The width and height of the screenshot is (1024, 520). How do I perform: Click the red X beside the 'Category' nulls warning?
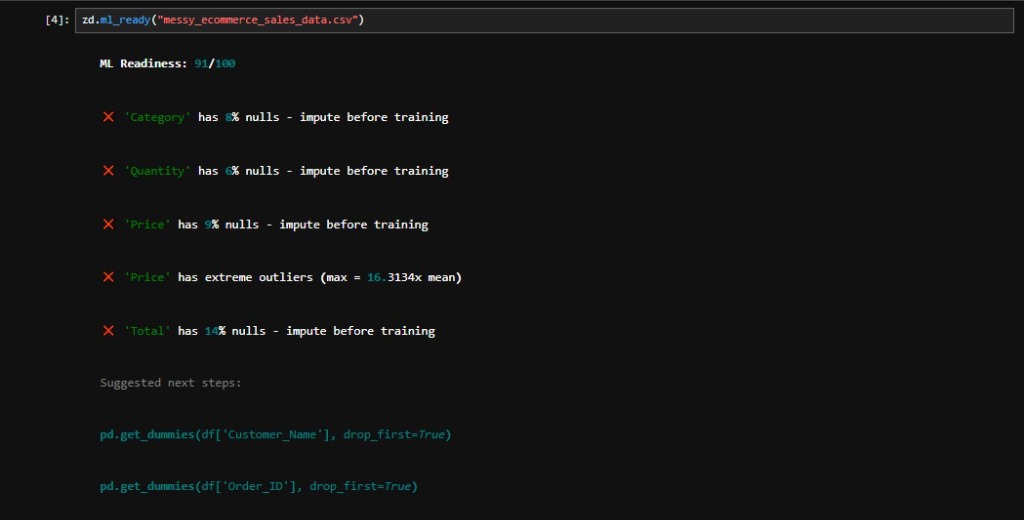[x=108, y=117]
